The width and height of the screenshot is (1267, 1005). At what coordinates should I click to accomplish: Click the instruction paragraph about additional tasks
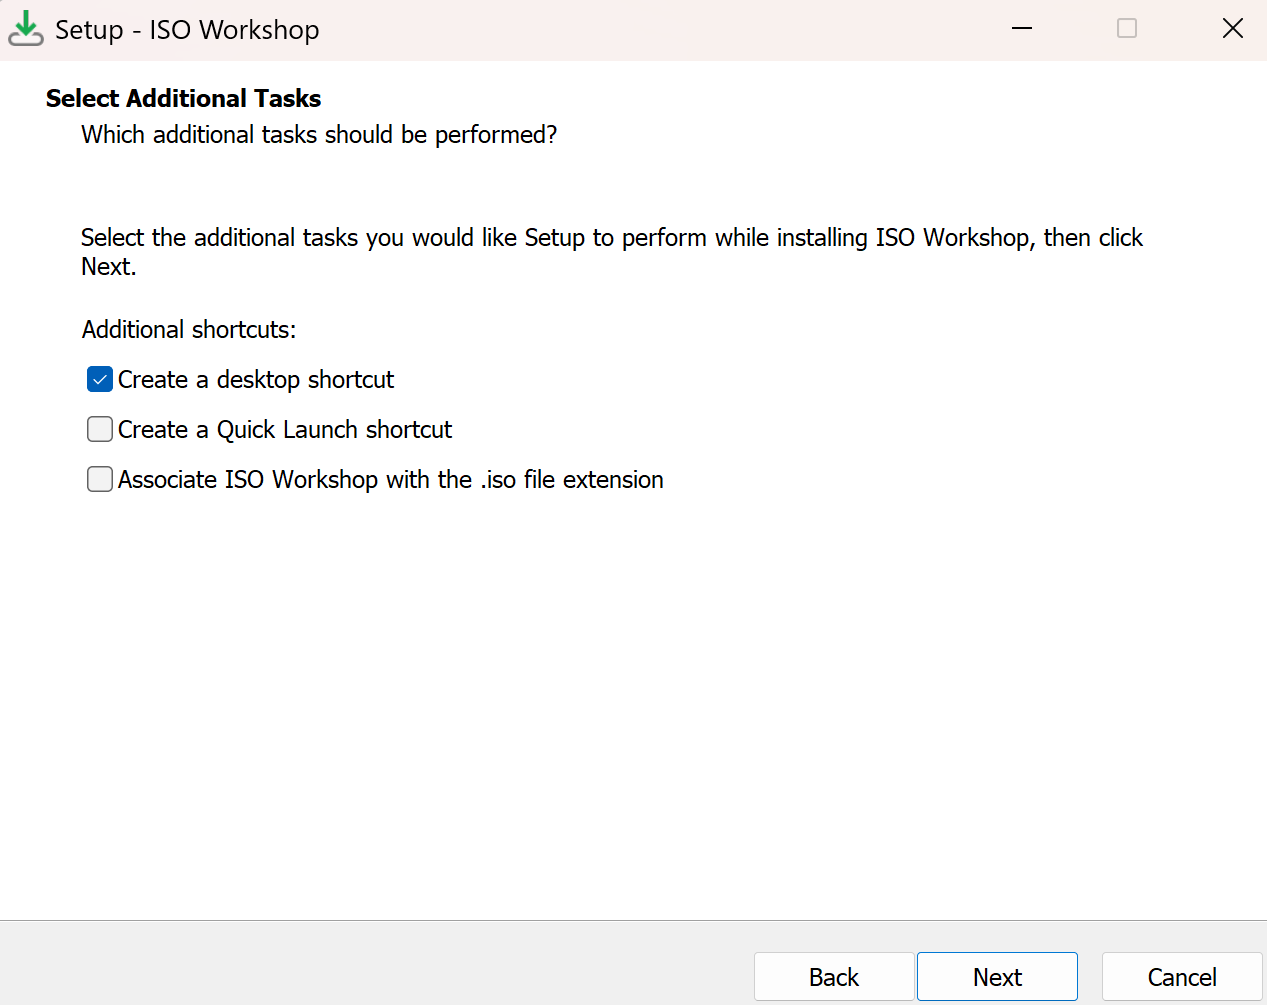(x=611, y=238)
